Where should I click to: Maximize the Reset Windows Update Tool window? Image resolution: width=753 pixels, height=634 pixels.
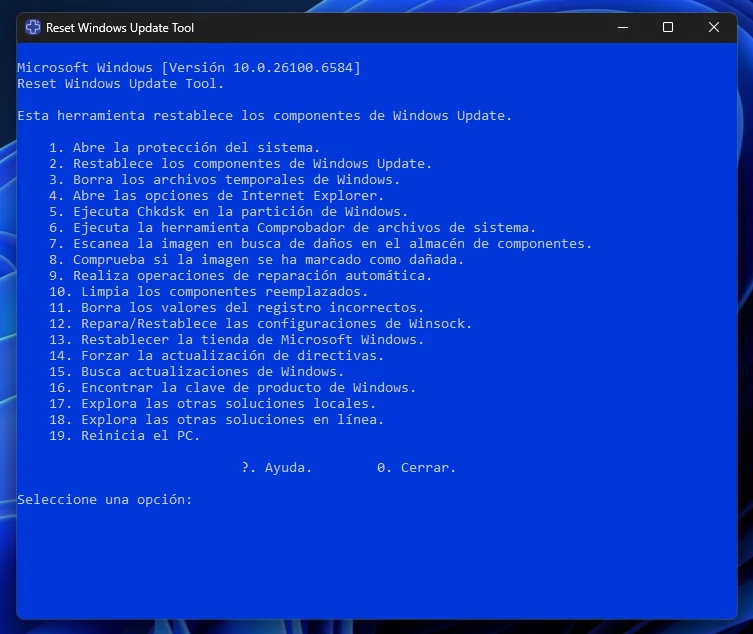point(668,27)
